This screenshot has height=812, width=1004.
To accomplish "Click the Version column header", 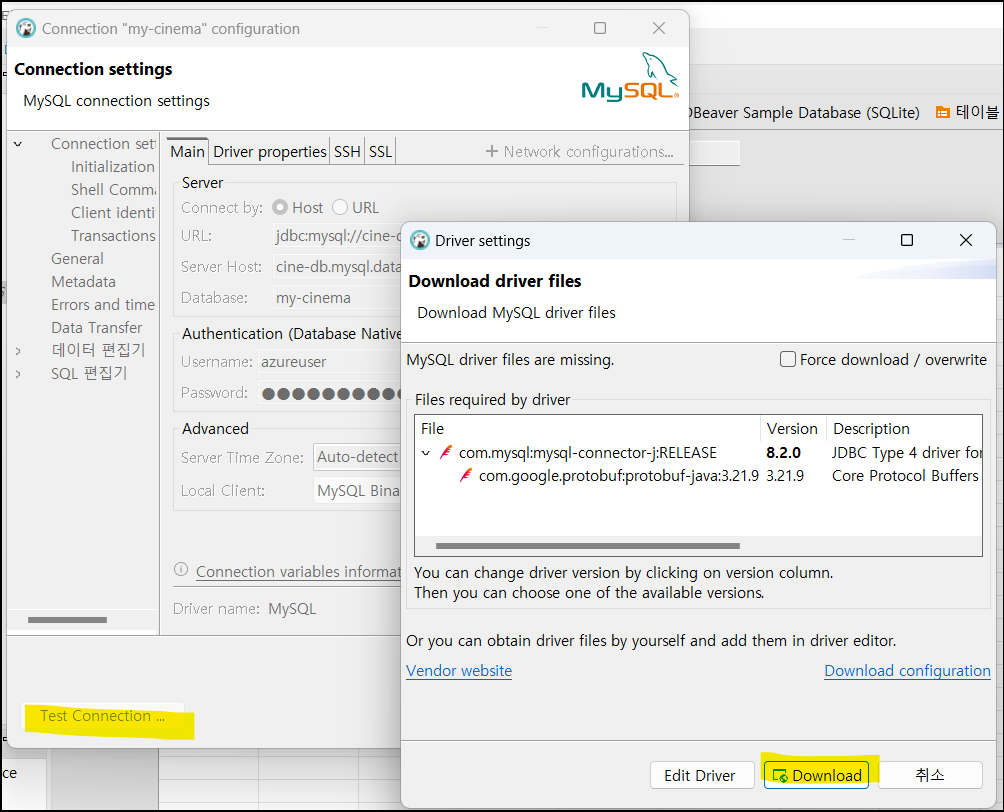I will pos(793,428).
